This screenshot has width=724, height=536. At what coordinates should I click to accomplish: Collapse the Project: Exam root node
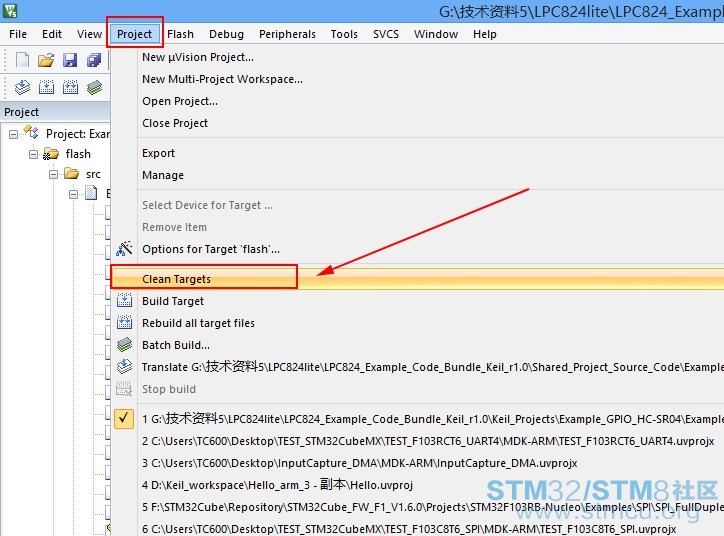coord(13,134)
